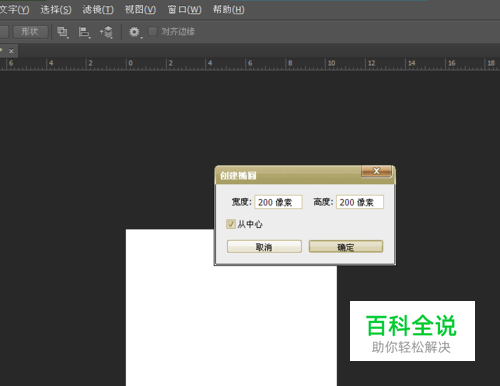The height and width of the screenshot is (386, 500).
Task: Click the 高度 input field
Action: pyautogui.click(x=360, y=202)
